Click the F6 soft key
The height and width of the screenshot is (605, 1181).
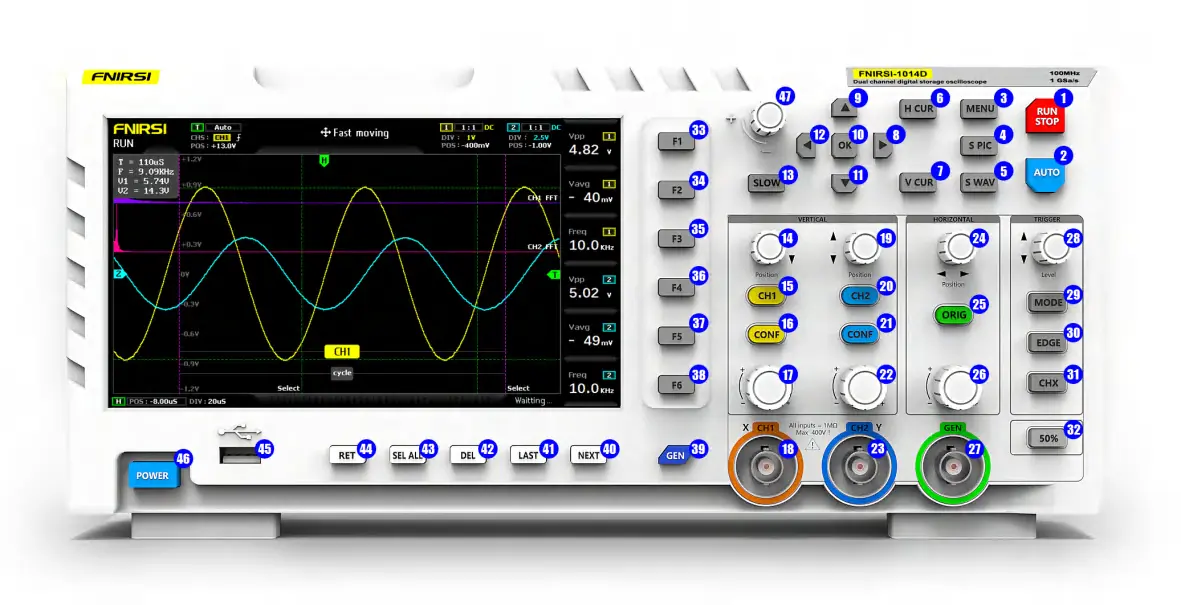676,385
